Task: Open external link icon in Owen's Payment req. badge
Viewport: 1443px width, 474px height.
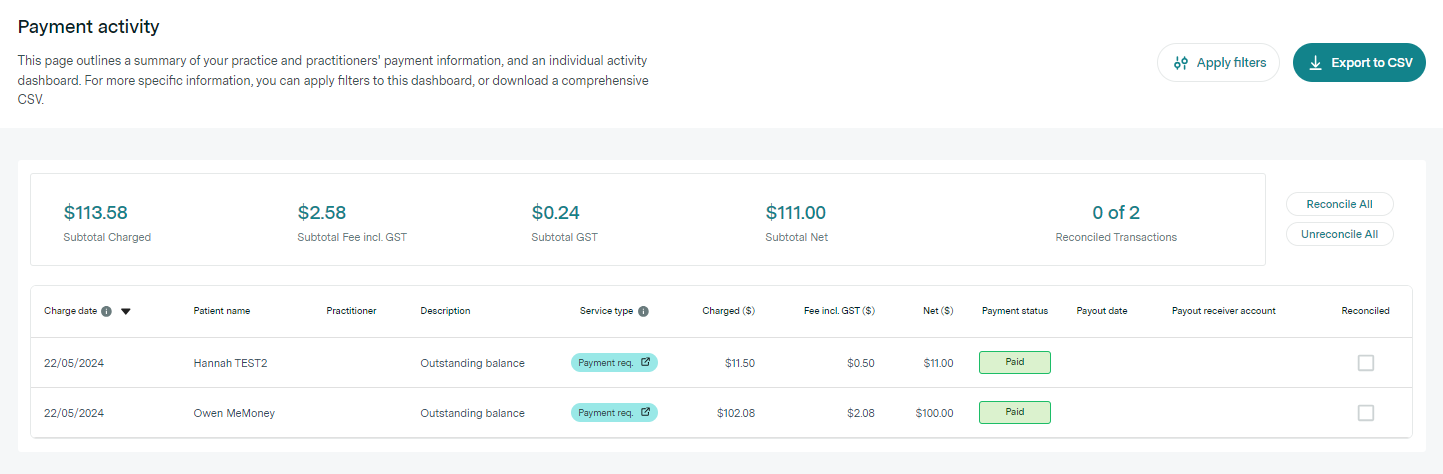Action: (645, 412)
